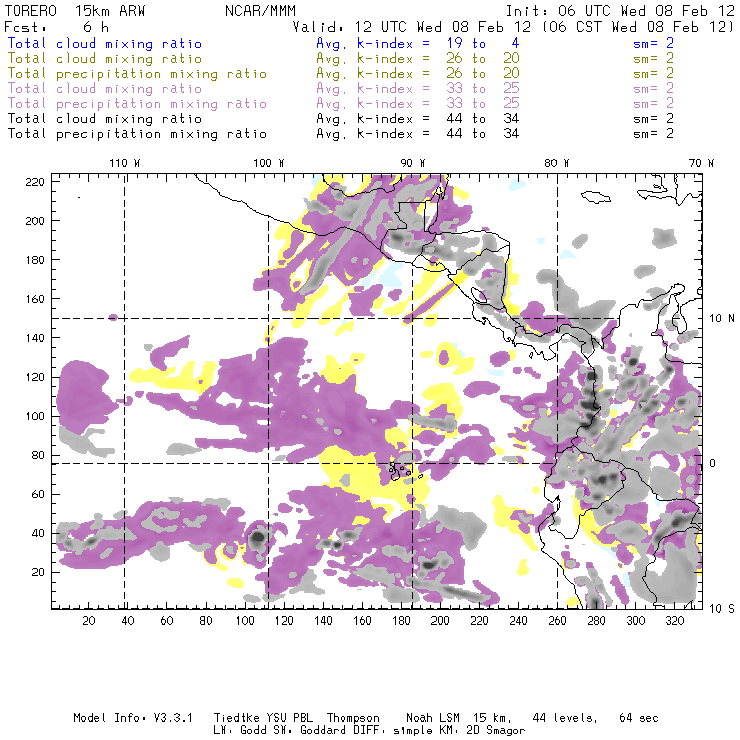Select the "Tiedtke" scheme name
The image size is (740, 740).
pos(236,718)
